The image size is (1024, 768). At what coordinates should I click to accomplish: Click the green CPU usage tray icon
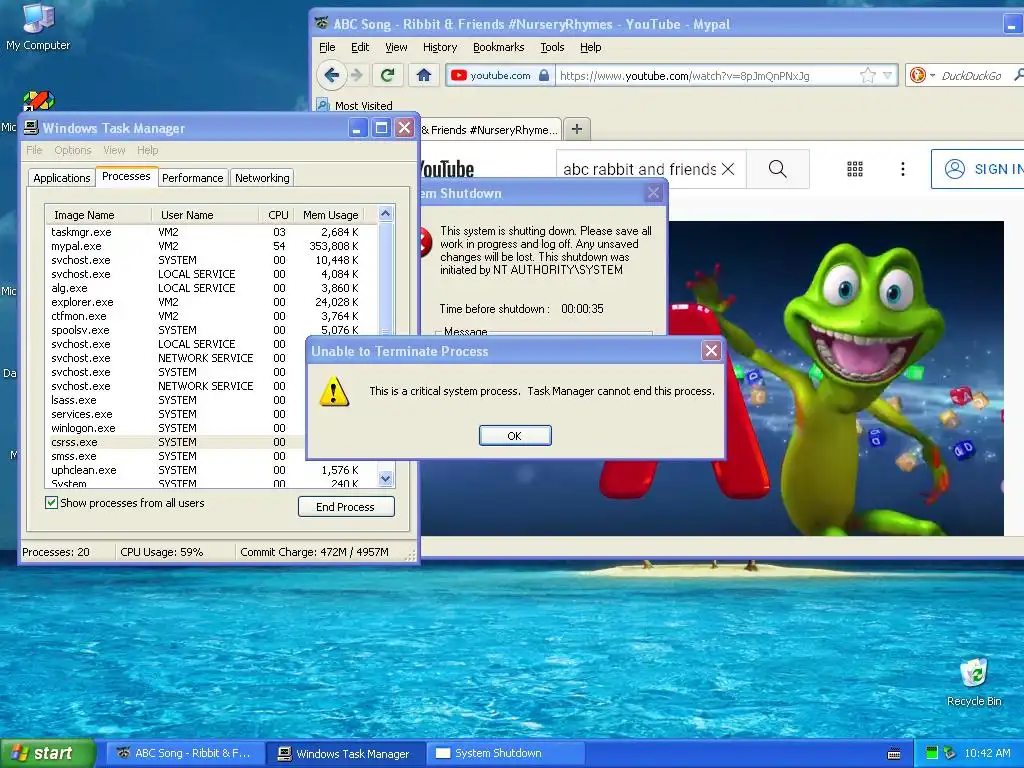(932, 753)
